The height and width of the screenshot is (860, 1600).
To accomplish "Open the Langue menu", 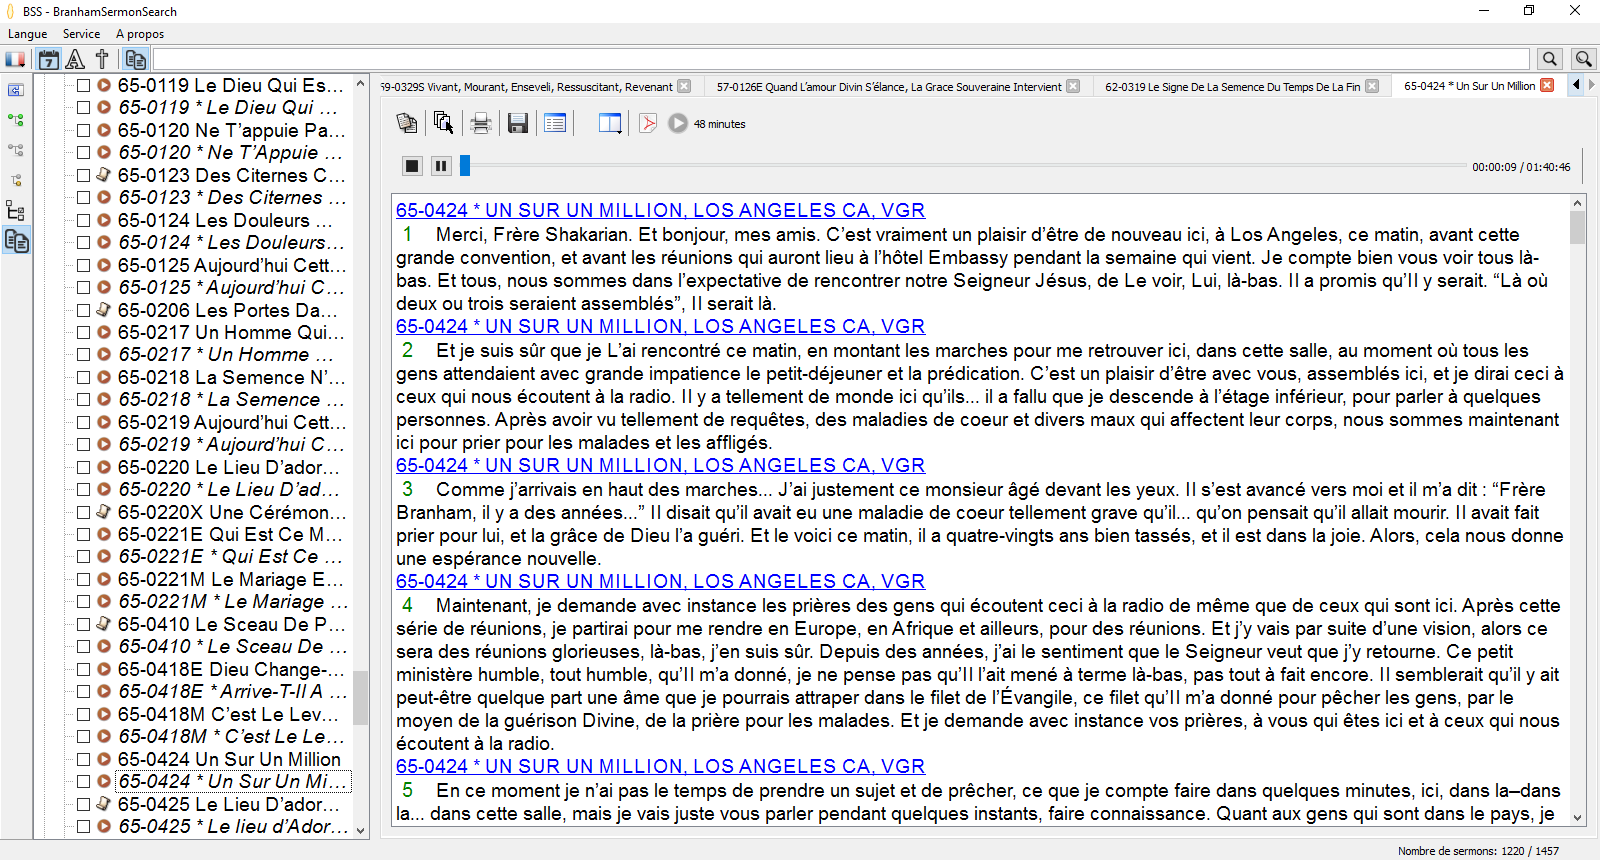I will pyautogui.click(x=28, y=34).
